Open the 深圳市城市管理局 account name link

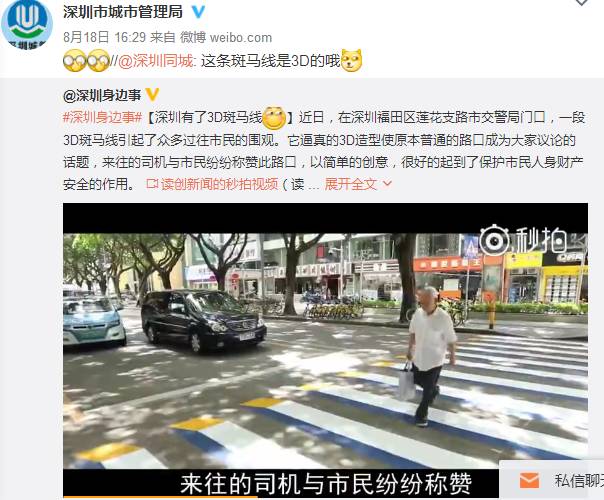click(123, 12)
